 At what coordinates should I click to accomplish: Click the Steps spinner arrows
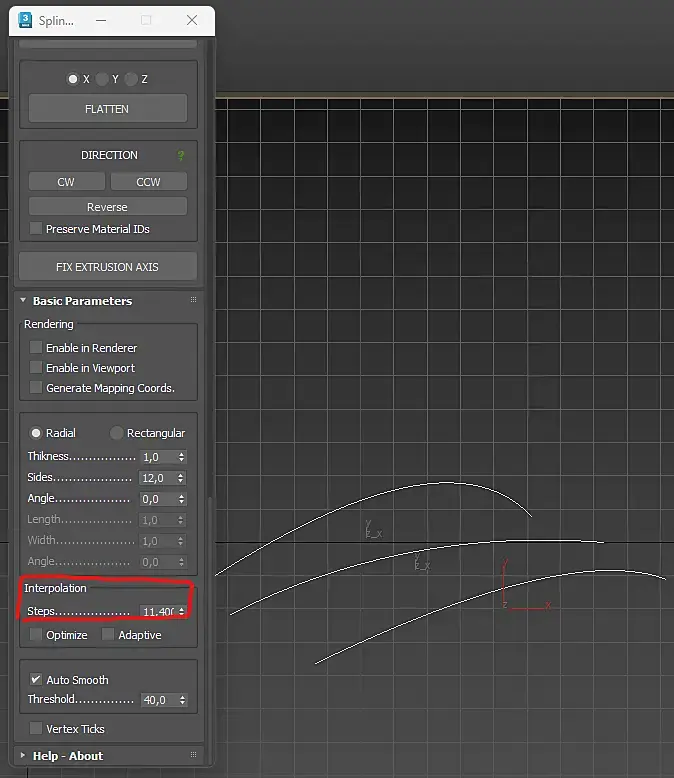[182, 611]
